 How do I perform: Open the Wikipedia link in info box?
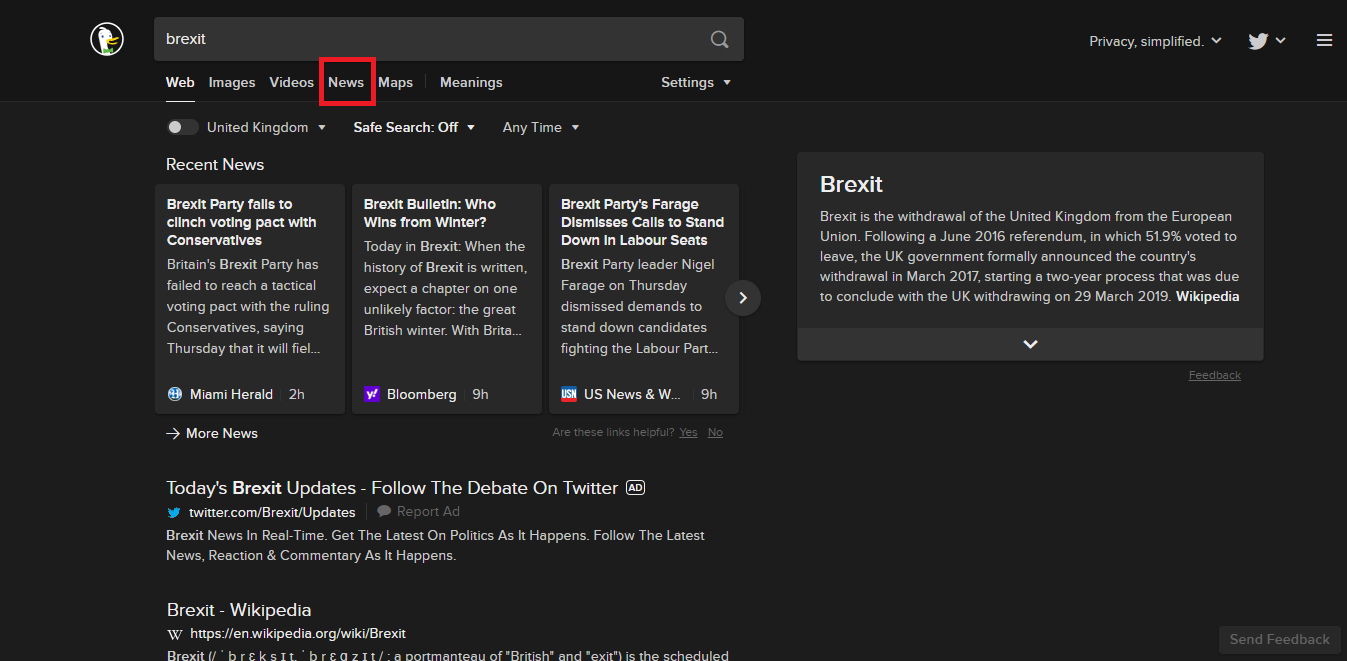tap(1207, 296)
